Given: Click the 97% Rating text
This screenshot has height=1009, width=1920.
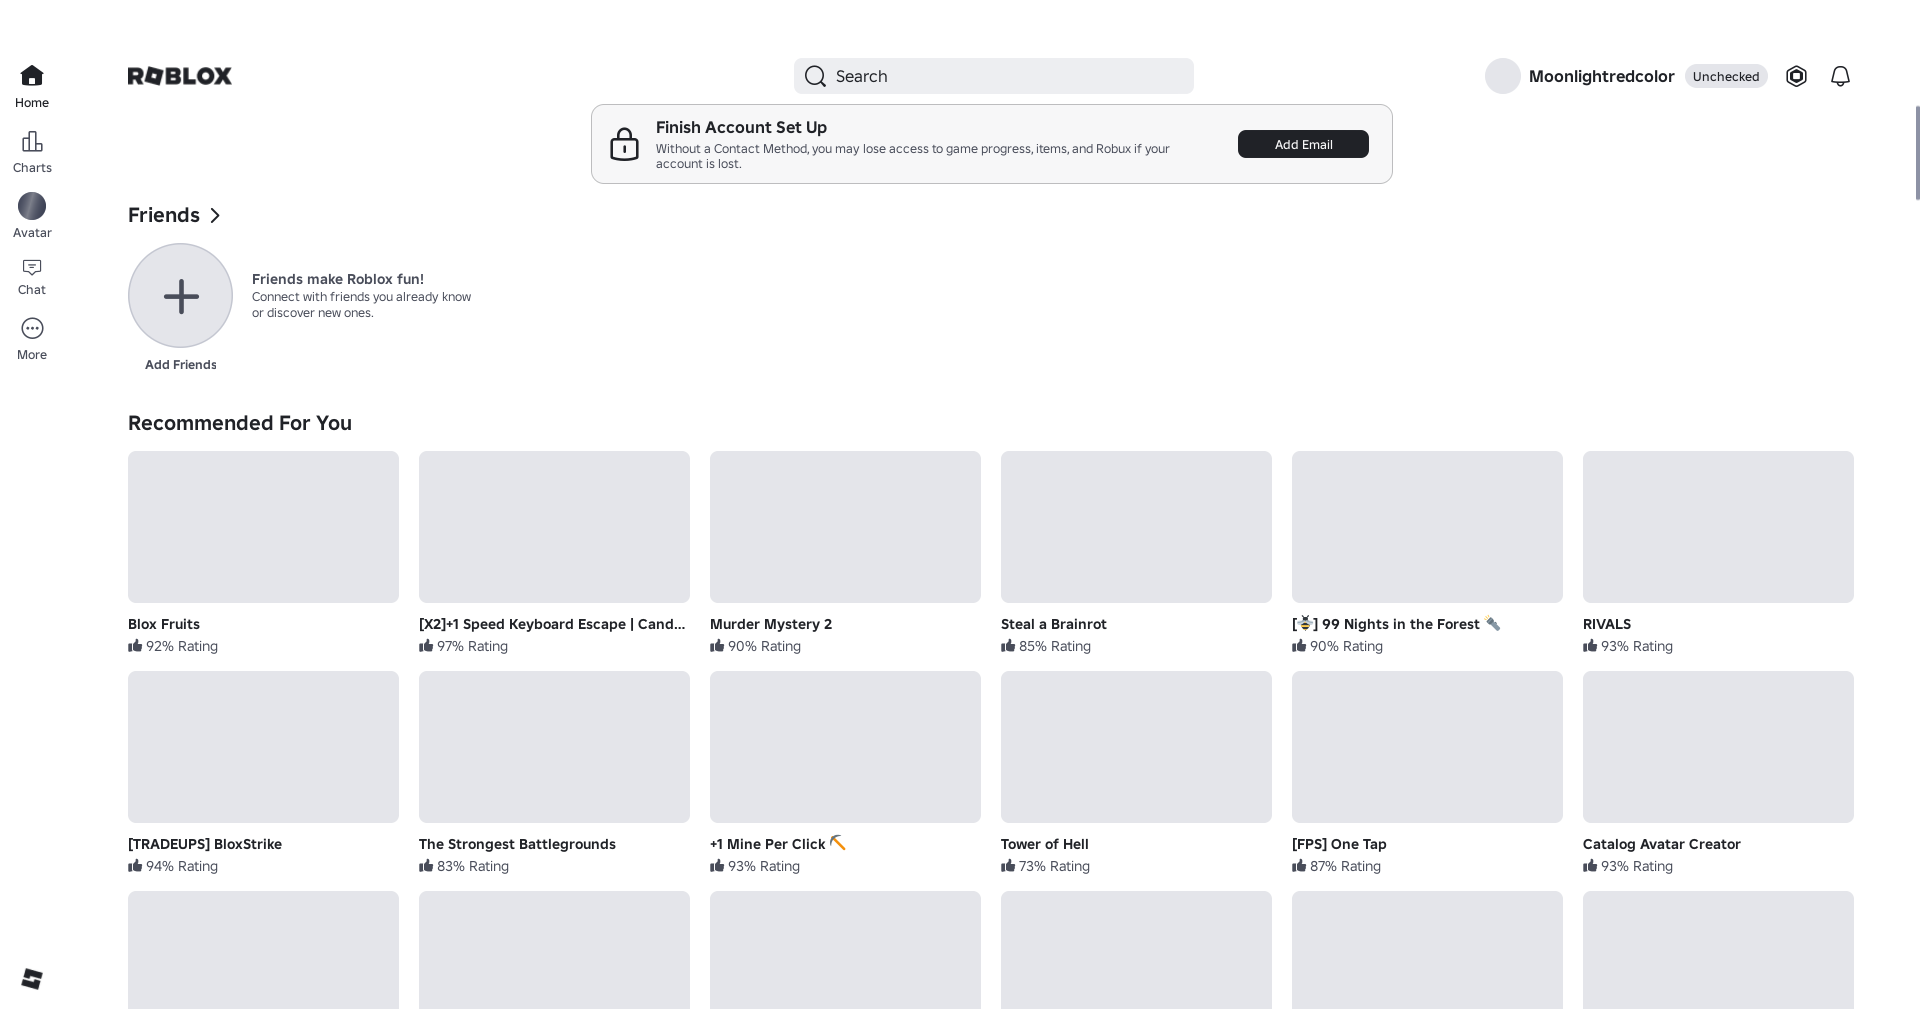Looking at the screenshot, I should (x=472, y=646).
